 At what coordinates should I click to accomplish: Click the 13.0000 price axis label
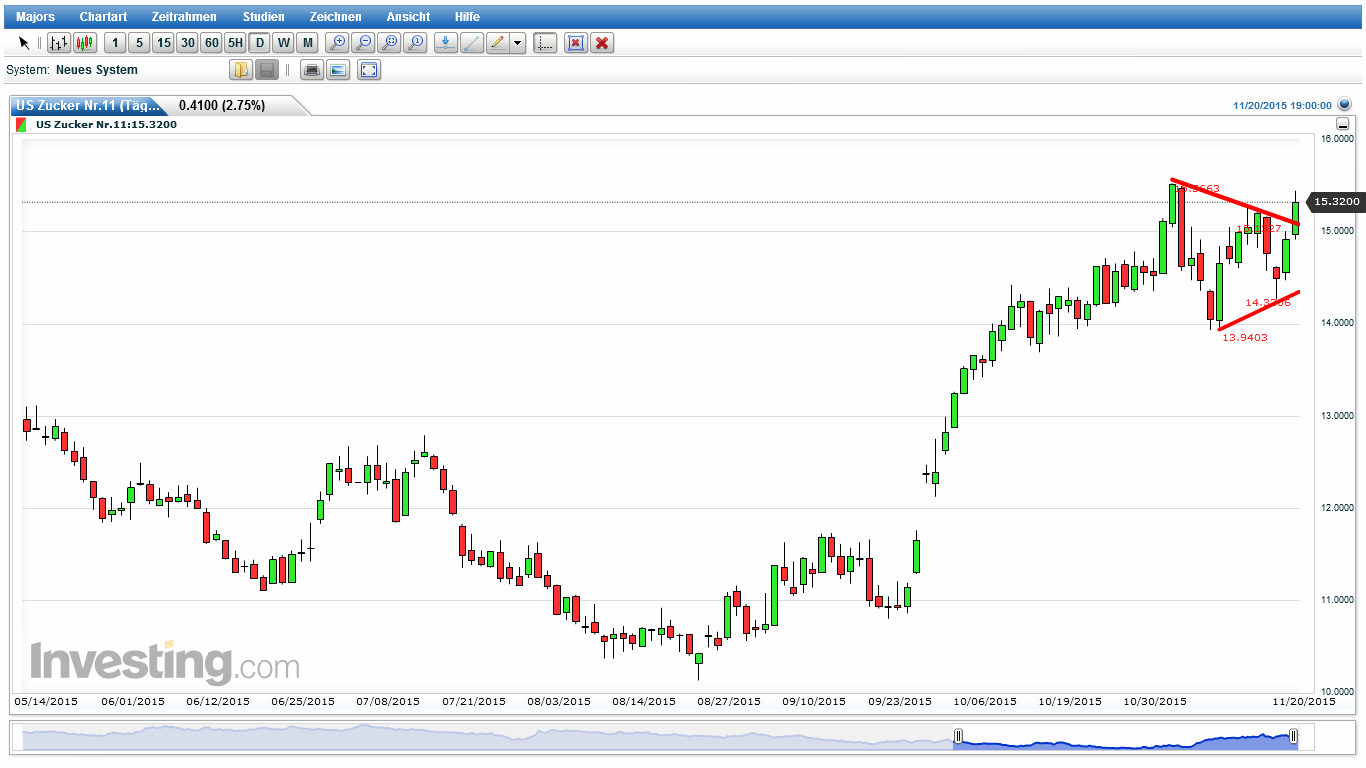[x=1336, y=416]
